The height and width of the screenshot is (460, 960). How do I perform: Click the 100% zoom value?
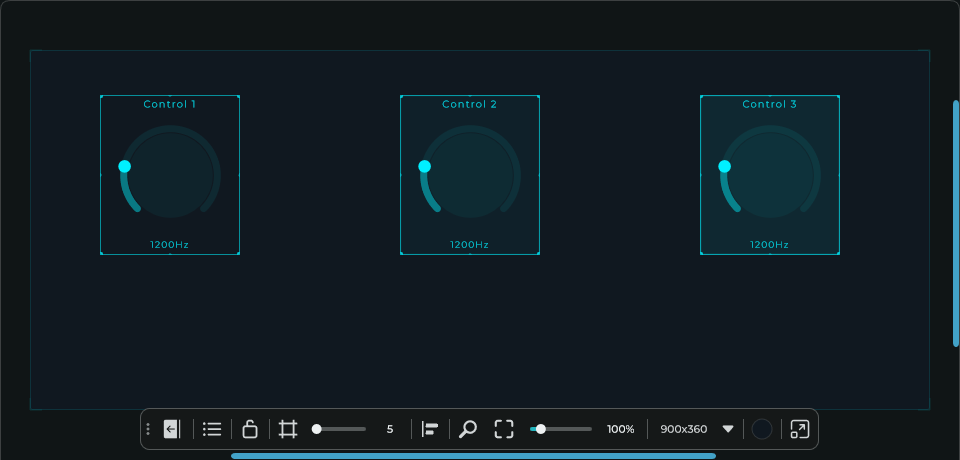coord(621,429)
